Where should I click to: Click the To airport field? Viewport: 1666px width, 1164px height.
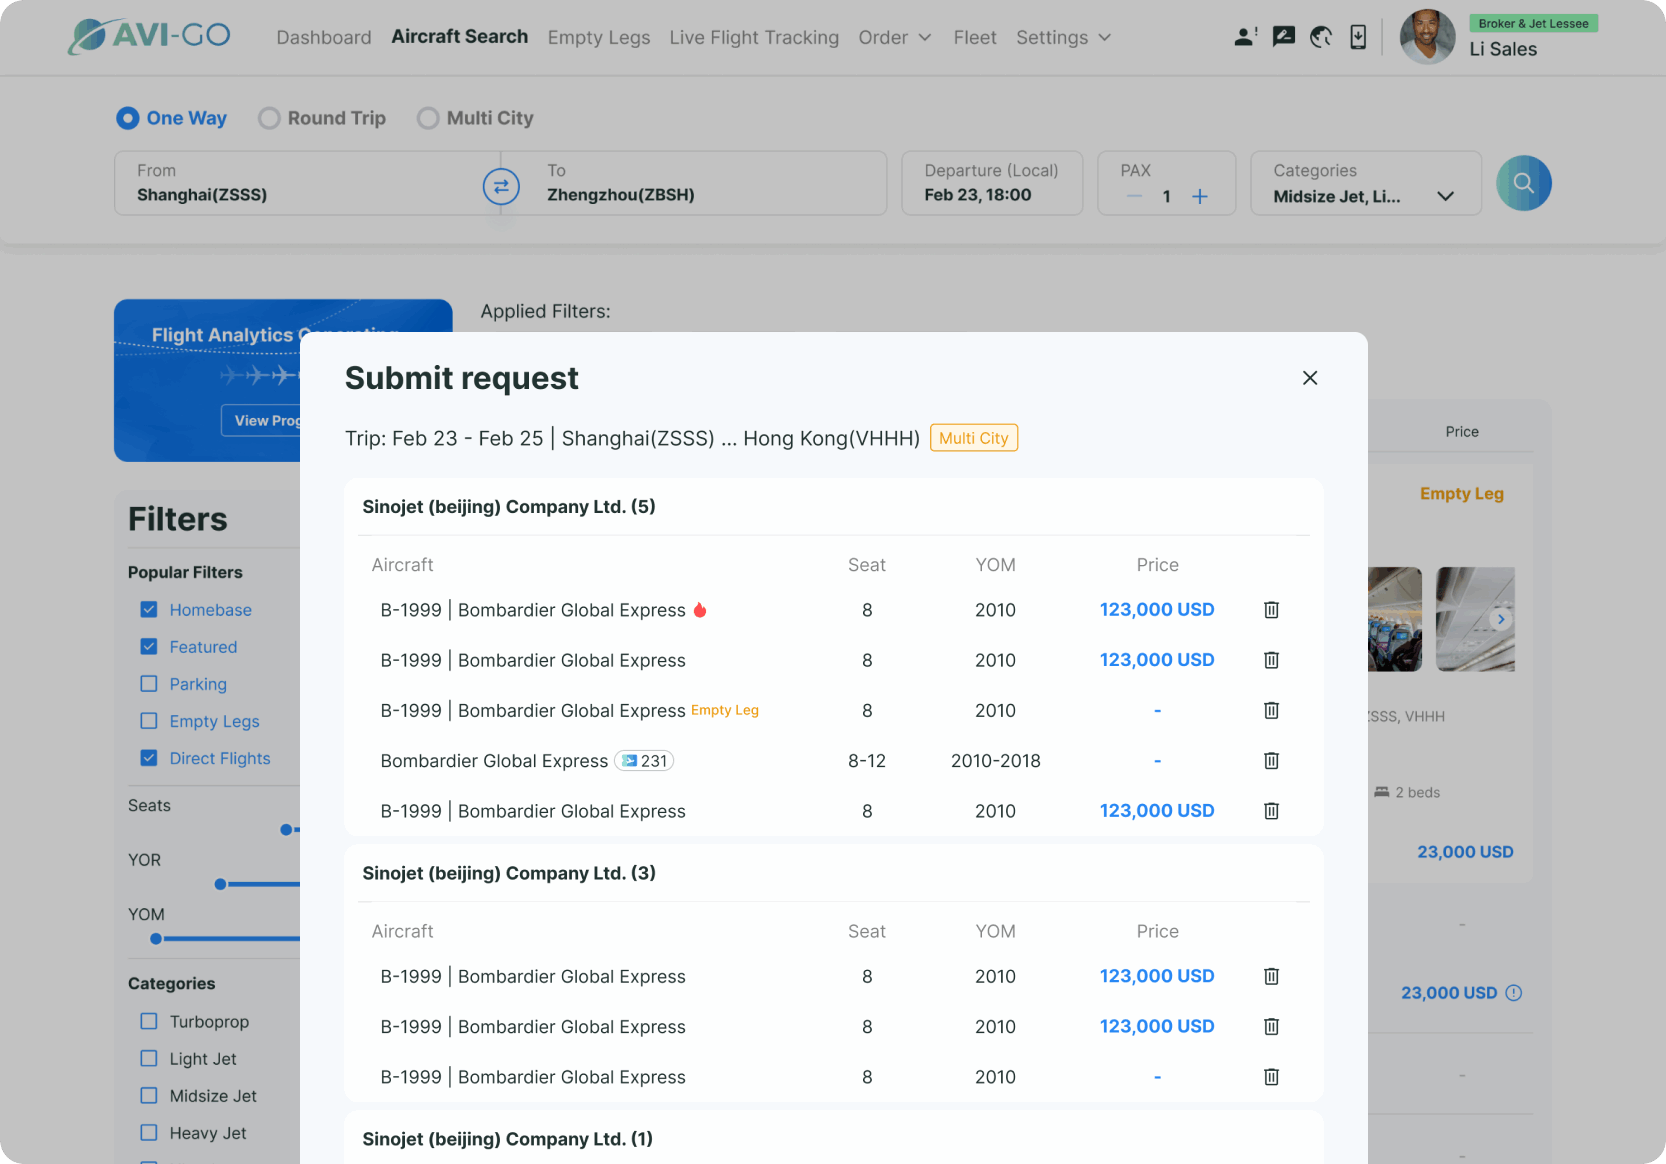tap(705, 183)
